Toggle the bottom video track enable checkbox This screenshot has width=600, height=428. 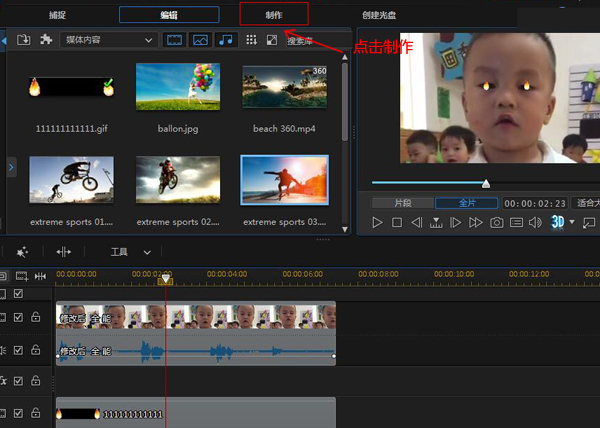pos(18,413)
